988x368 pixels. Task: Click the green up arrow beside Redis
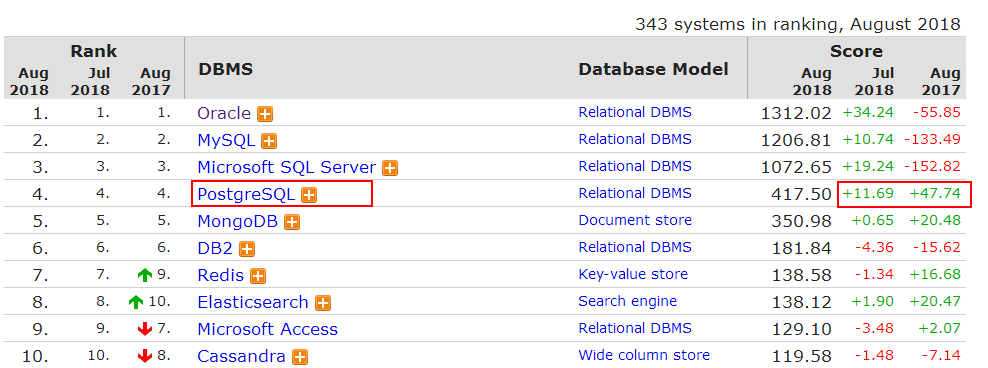coord(144,275)
